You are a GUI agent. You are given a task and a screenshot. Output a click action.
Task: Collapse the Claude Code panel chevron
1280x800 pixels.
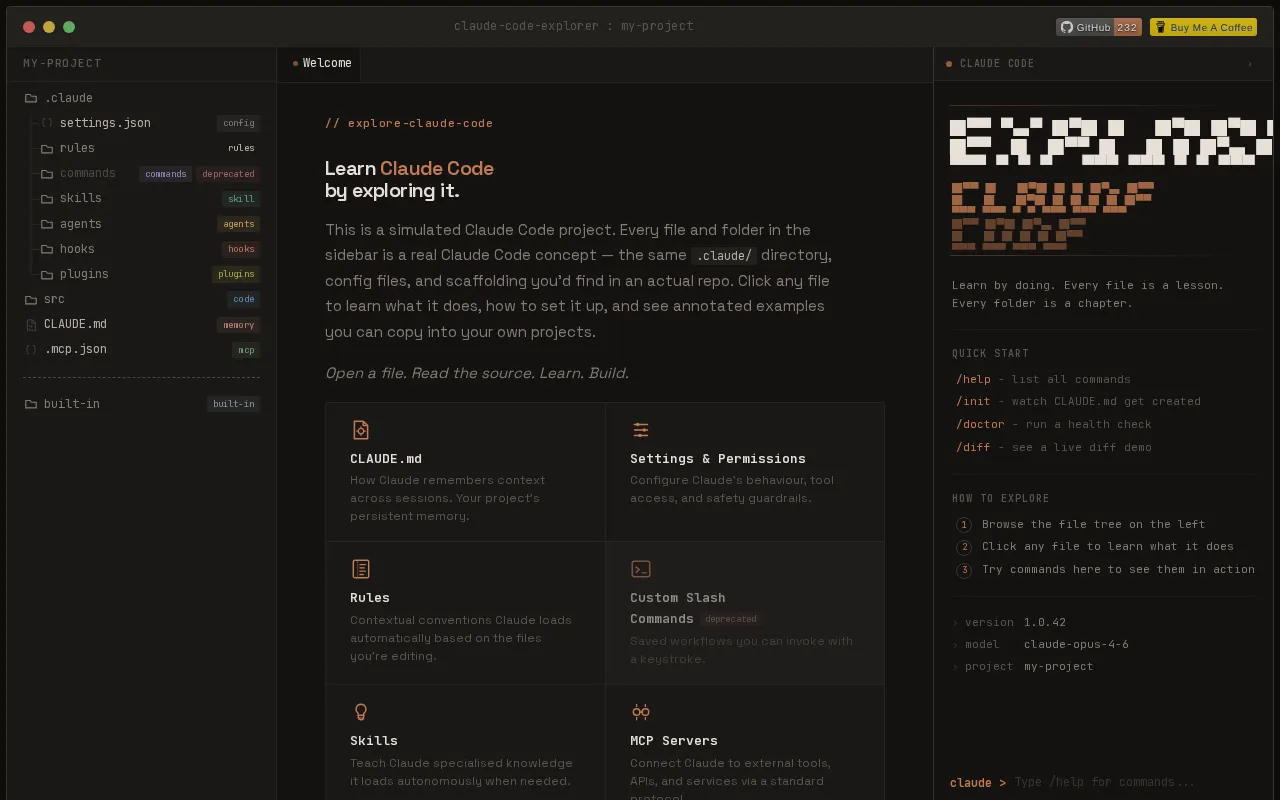pos(1250,64)
